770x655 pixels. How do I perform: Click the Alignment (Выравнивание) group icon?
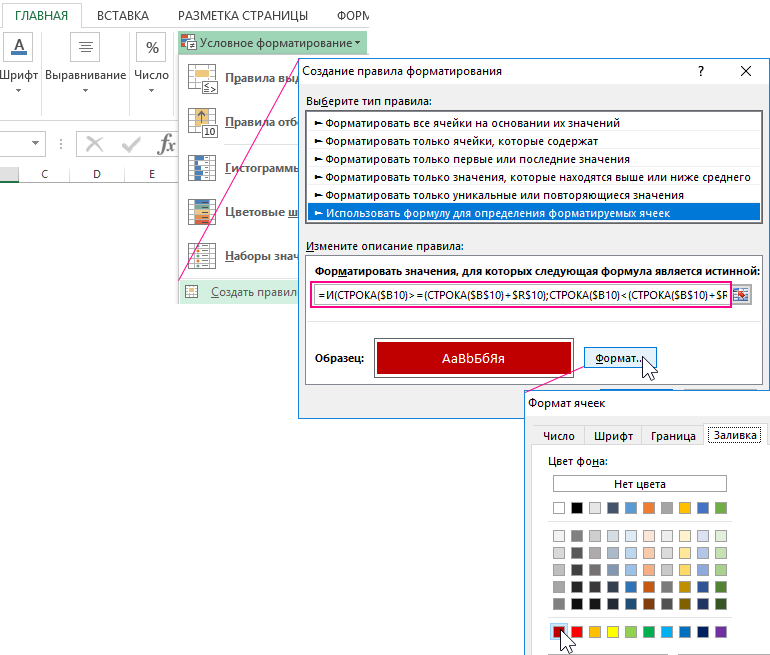pyautogui.click(x=86, y=46)
